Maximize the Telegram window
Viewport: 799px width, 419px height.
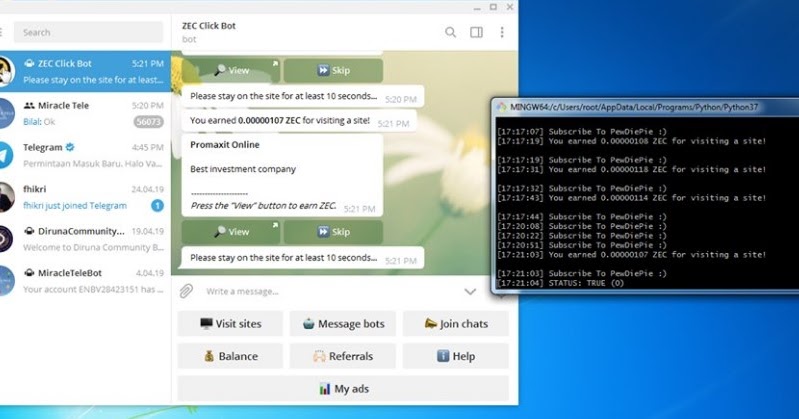coord(493,7)
